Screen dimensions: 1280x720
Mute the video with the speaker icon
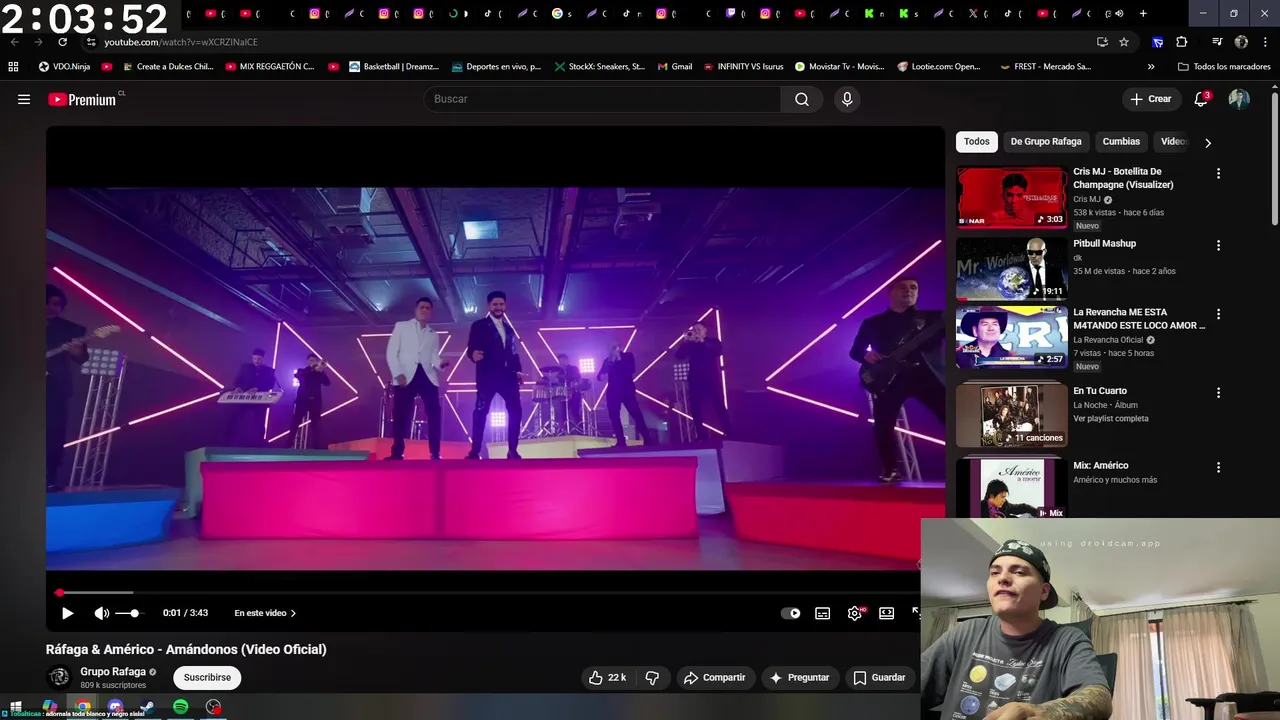101,613
